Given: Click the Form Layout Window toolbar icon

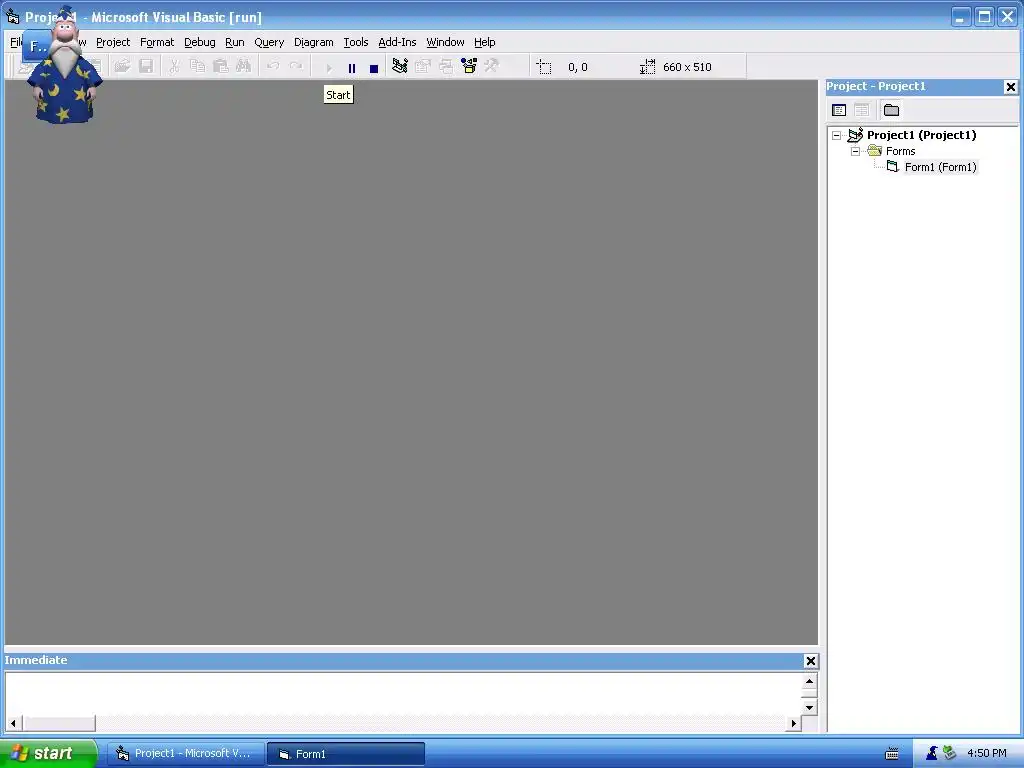Looking at the screenshot, I should [446, 66].
